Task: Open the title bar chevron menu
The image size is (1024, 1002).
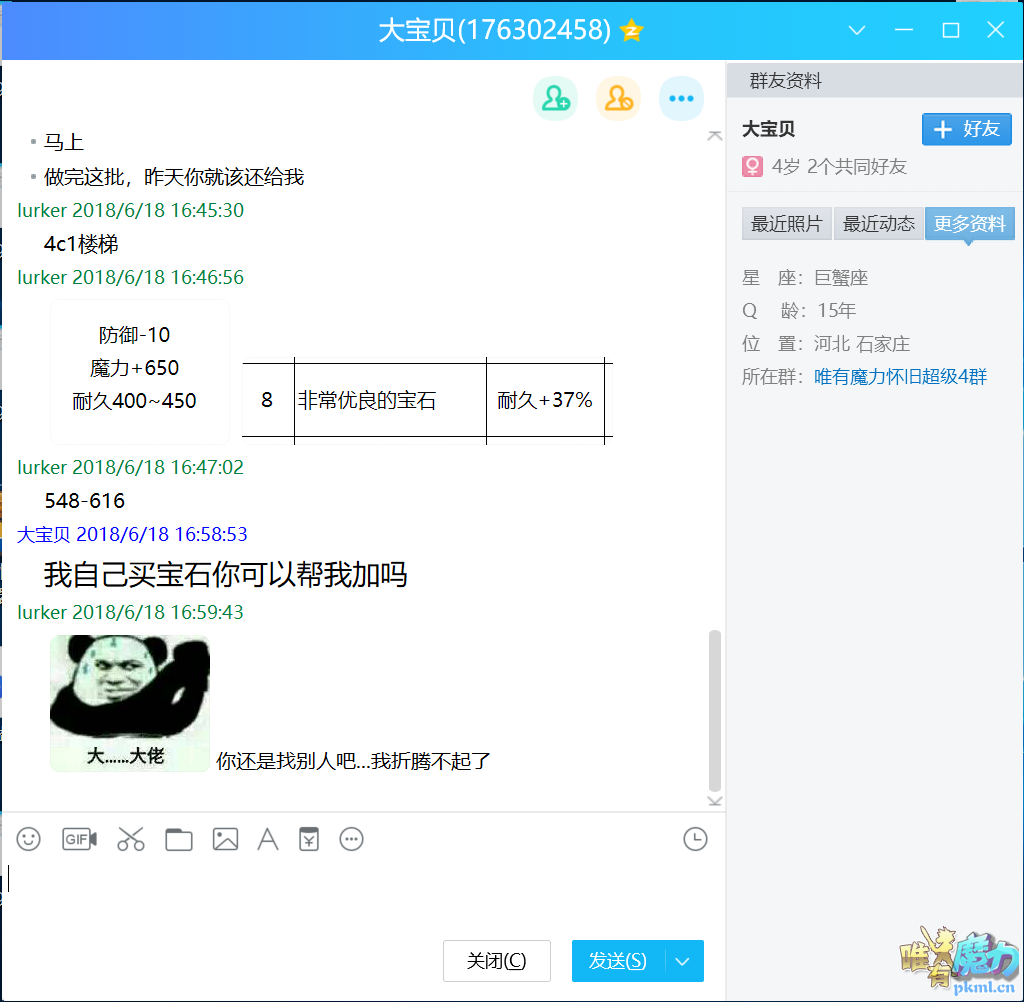Action: (x=857, y=30)
